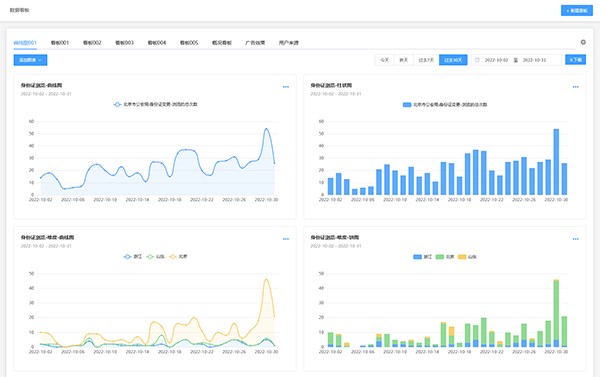
Task: Click the peak point of top-left line chart
Action: pyautogui.click(x=266, y=129)
